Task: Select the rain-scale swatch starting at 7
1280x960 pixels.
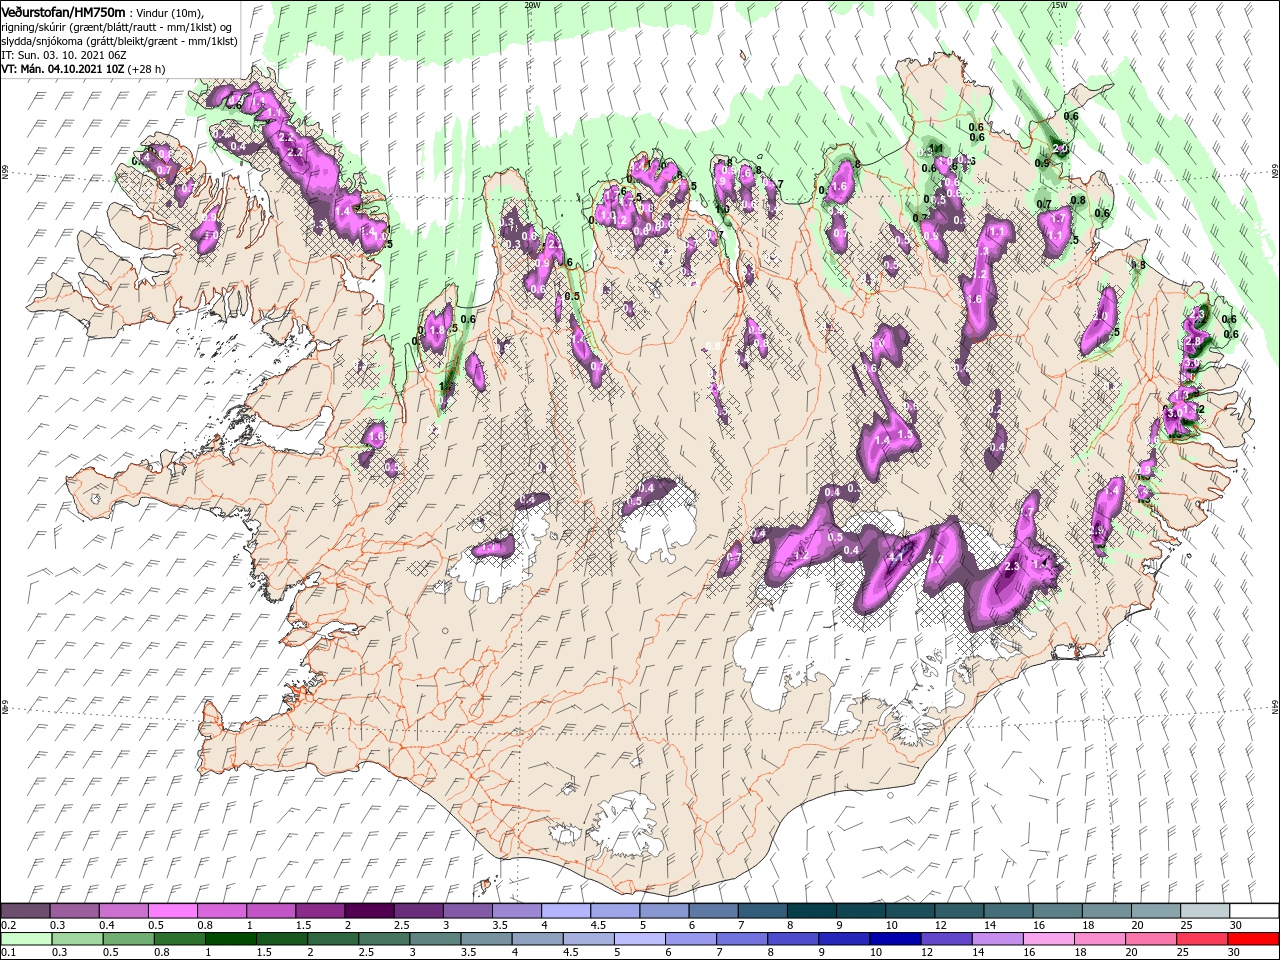Action: tap(743, 939)
